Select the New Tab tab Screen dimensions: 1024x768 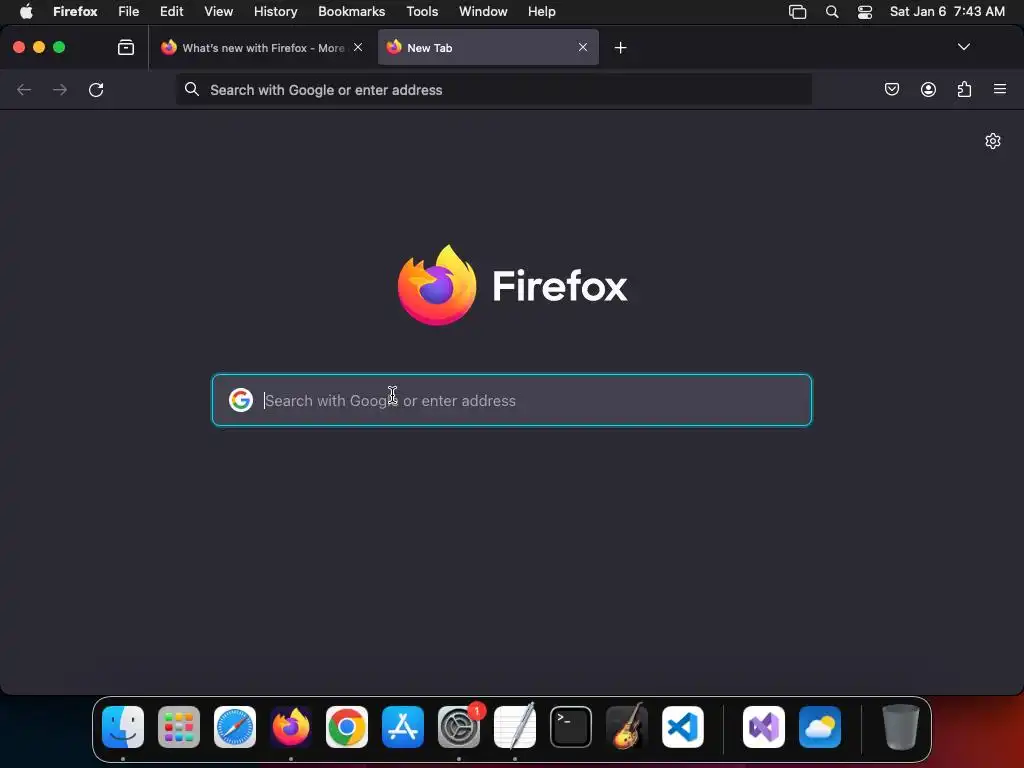click(488, 48)
